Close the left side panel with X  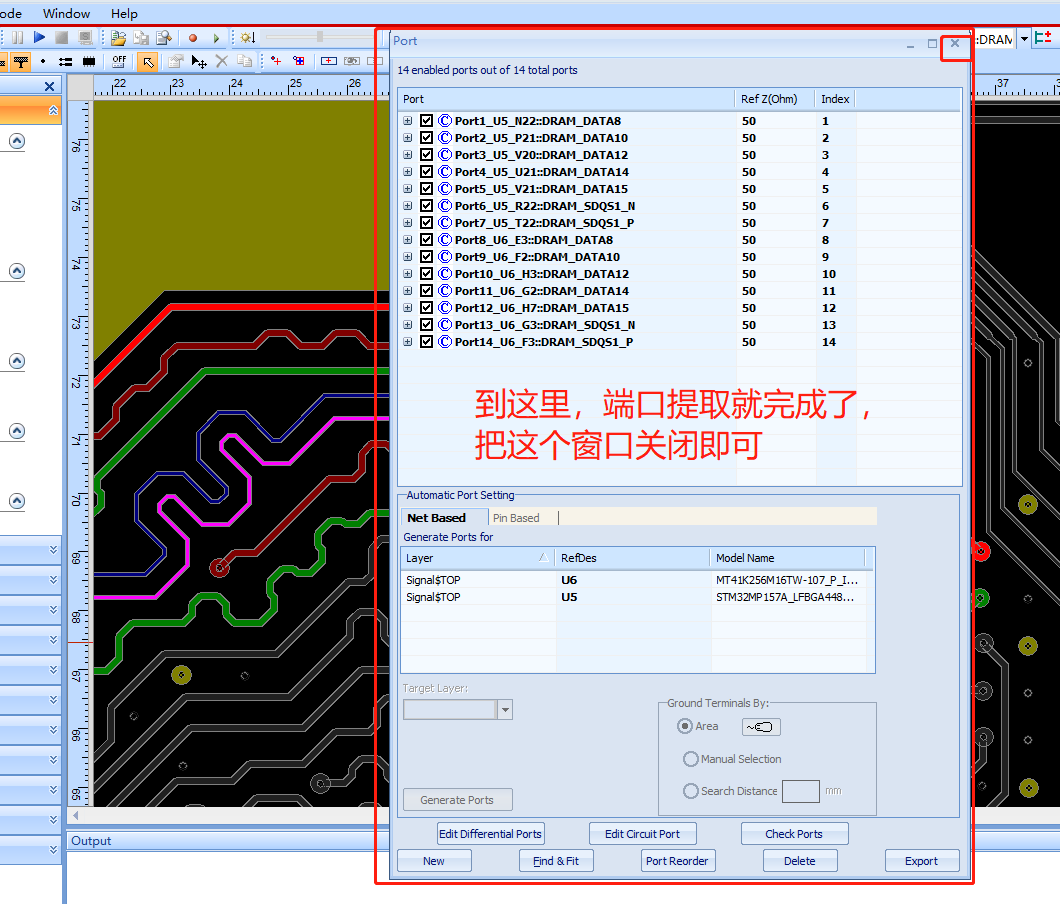tap(49, 86)
